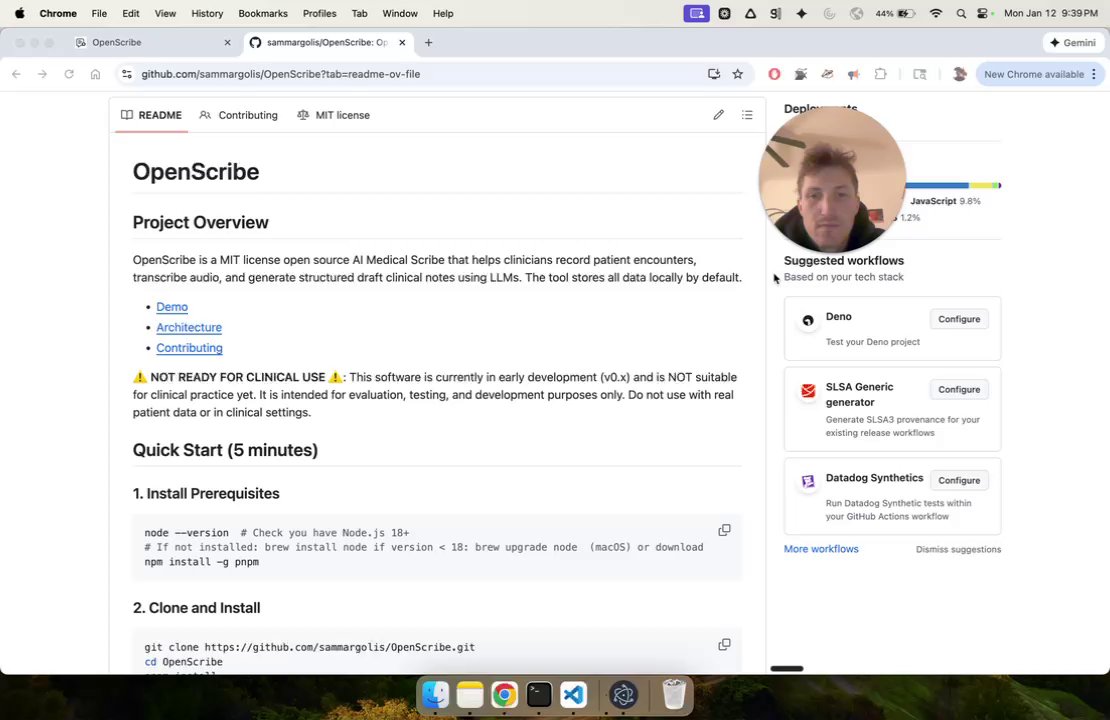Click New Chrome available update button
The width and height of the screenshot is (1110, 720).
[x=1040, y=74]
